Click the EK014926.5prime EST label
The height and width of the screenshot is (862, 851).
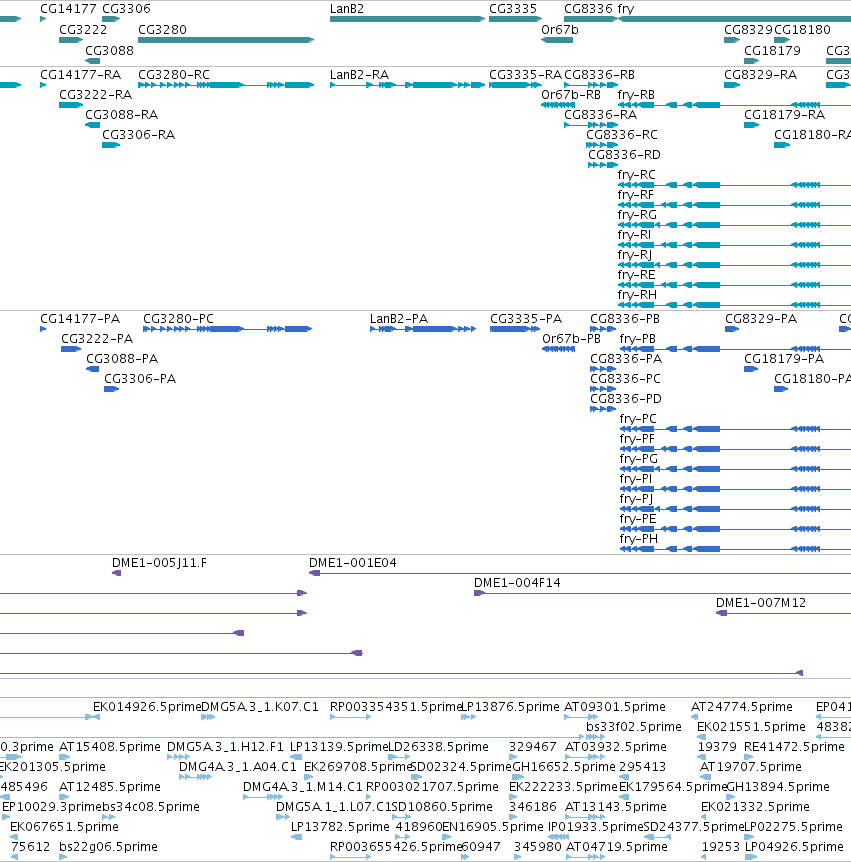[147, 707]
